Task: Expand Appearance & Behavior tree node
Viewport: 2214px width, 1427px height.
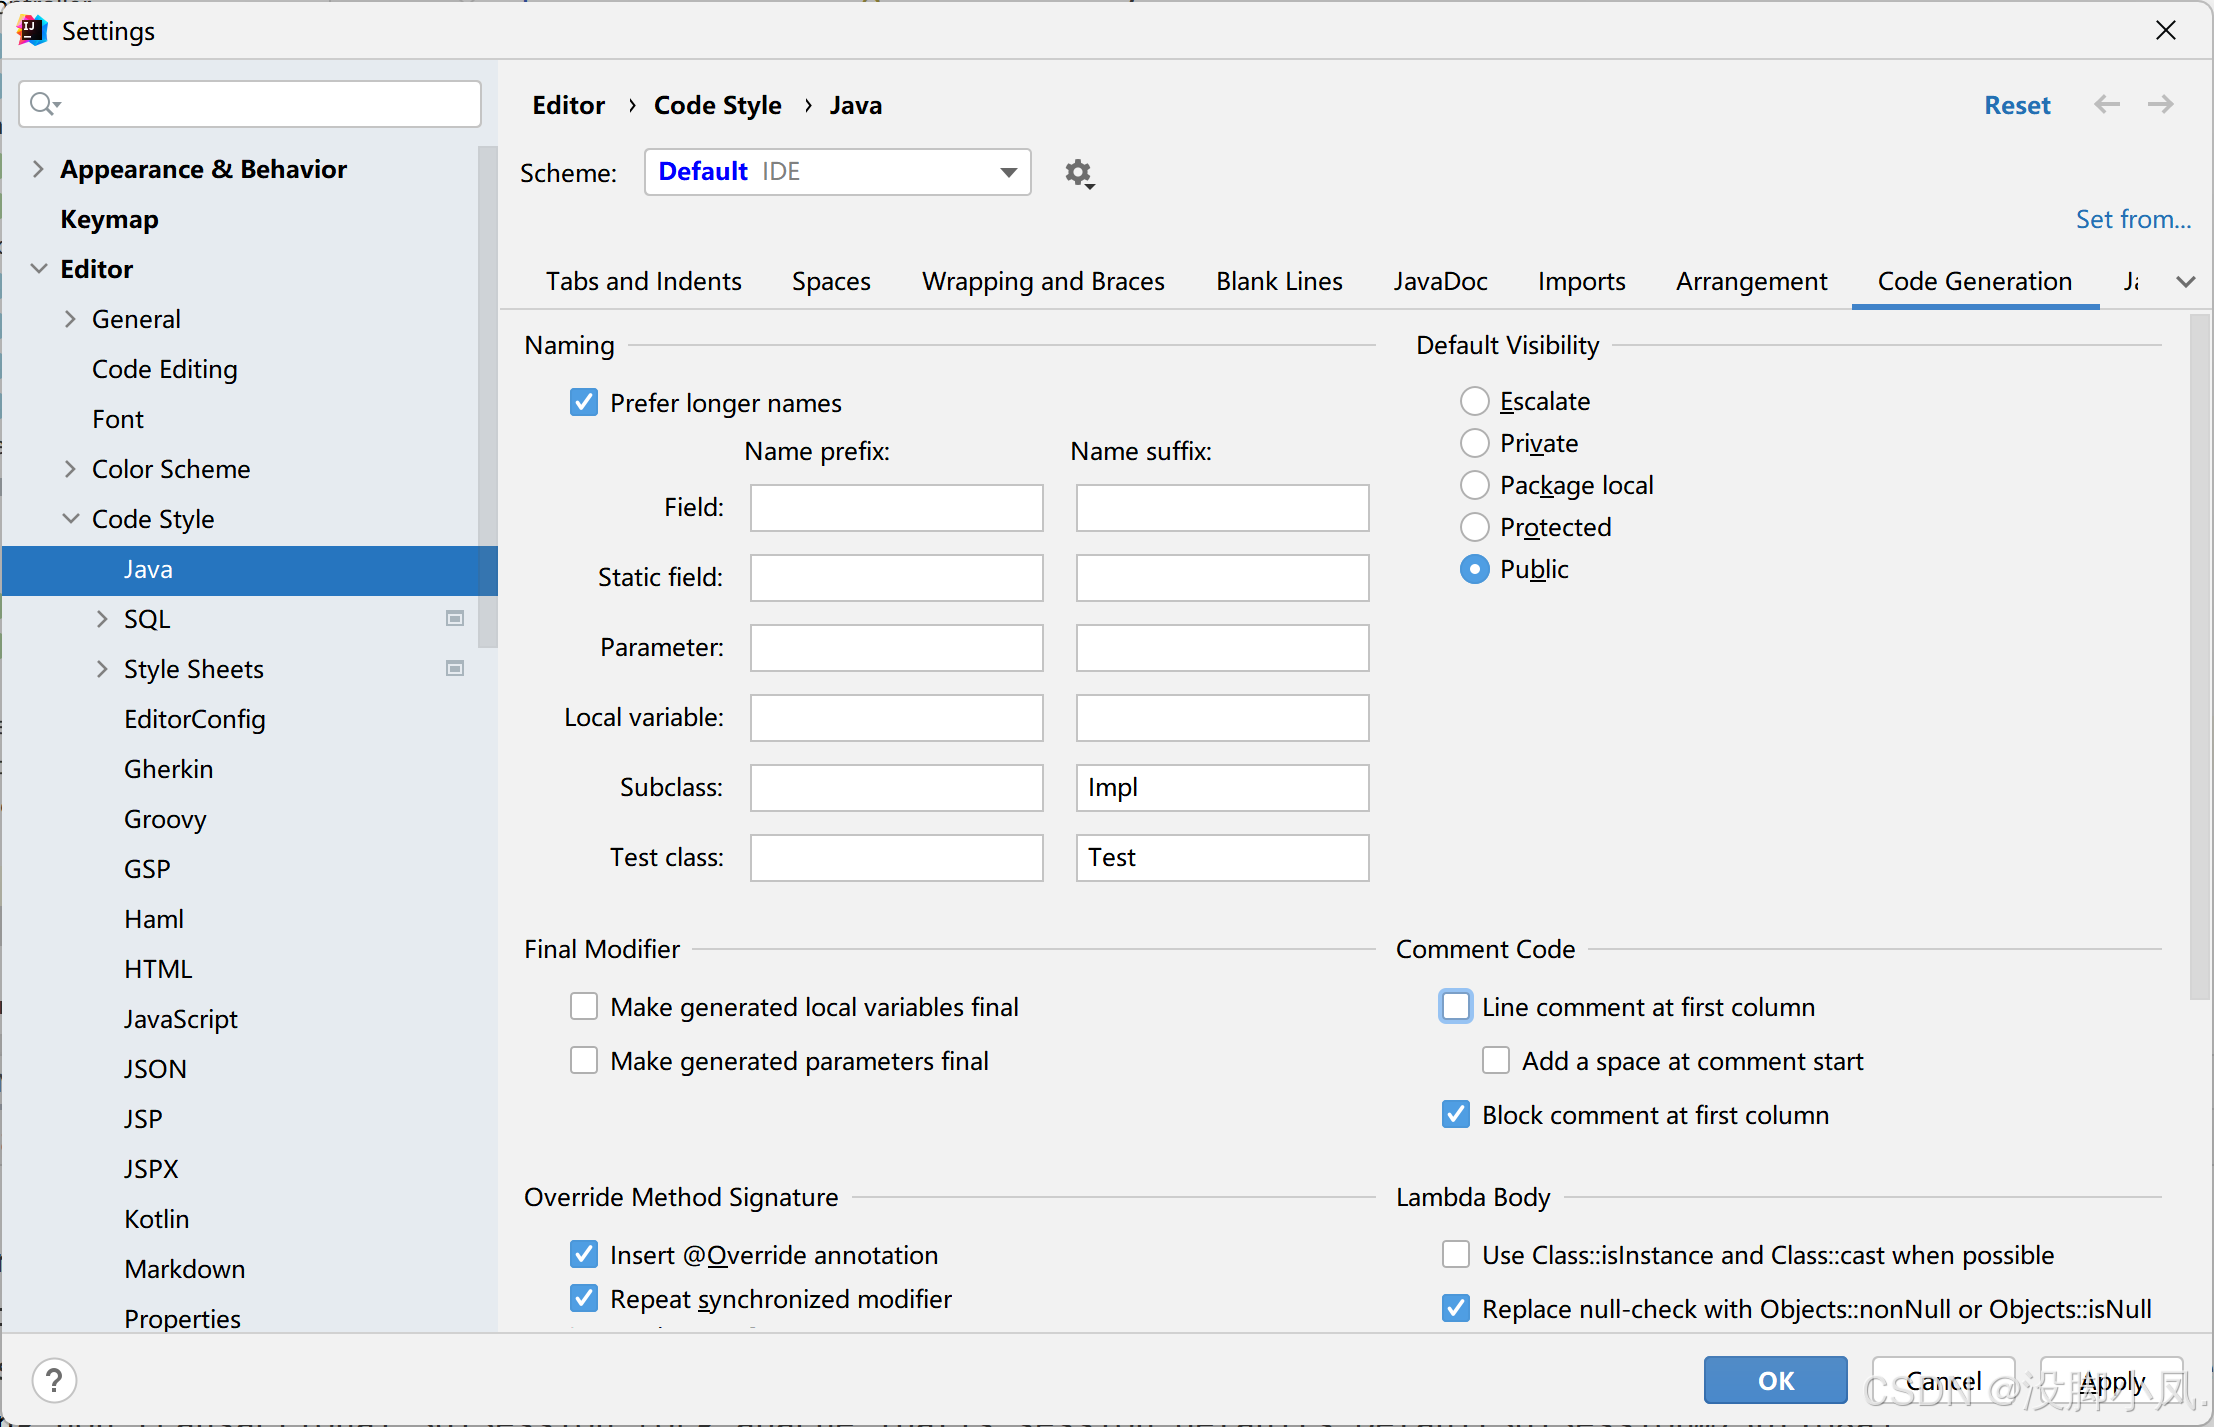Action: 38,169
